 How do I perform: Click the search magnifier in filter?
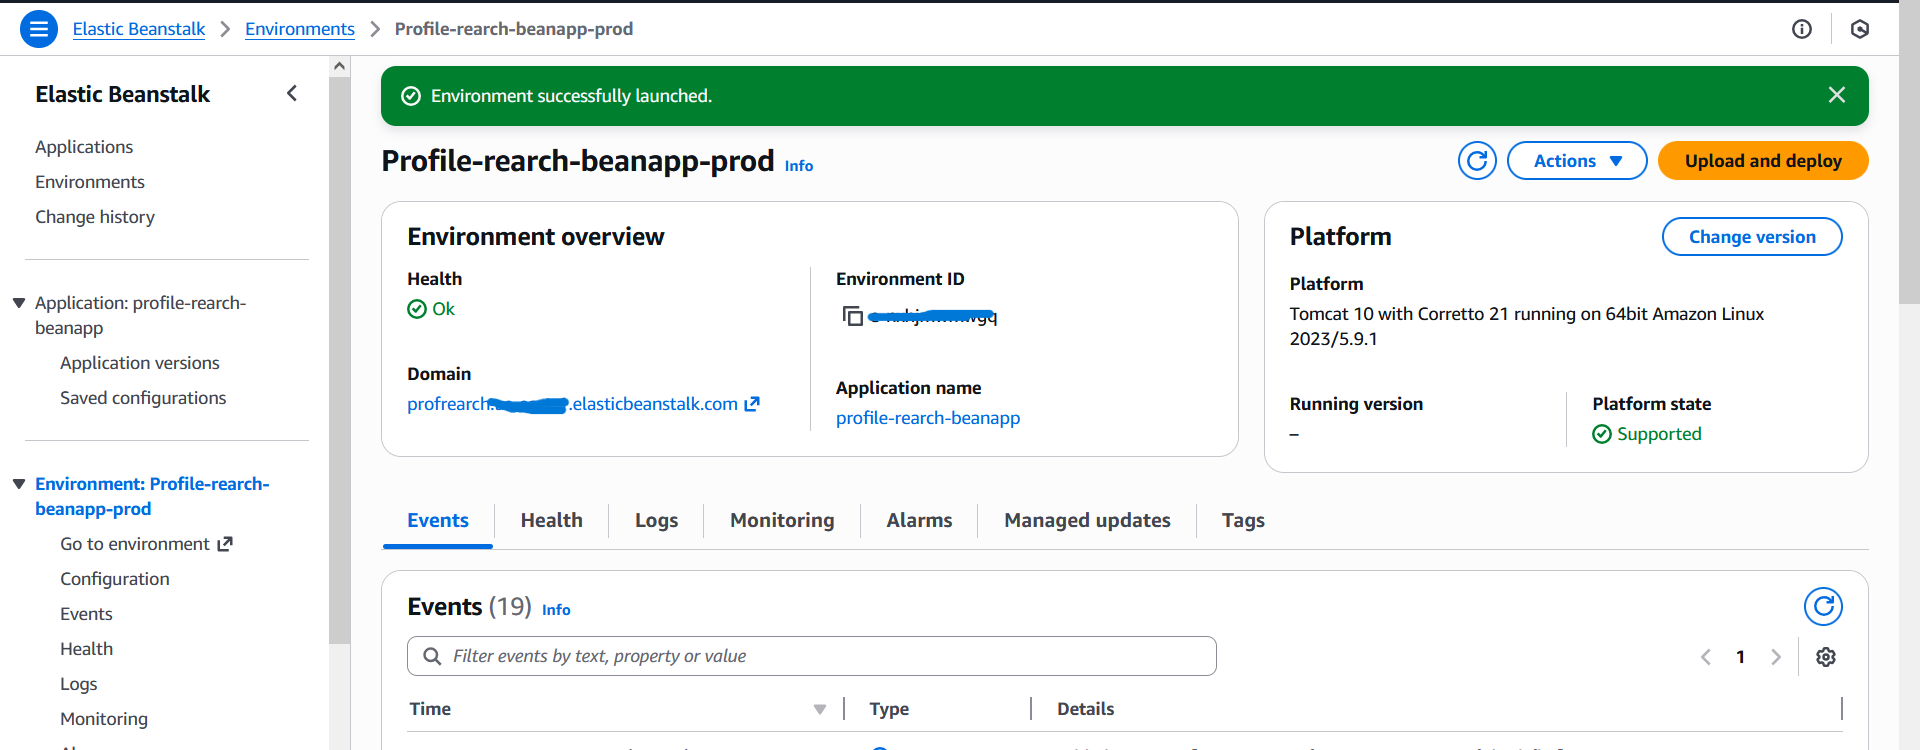(432, 656)
